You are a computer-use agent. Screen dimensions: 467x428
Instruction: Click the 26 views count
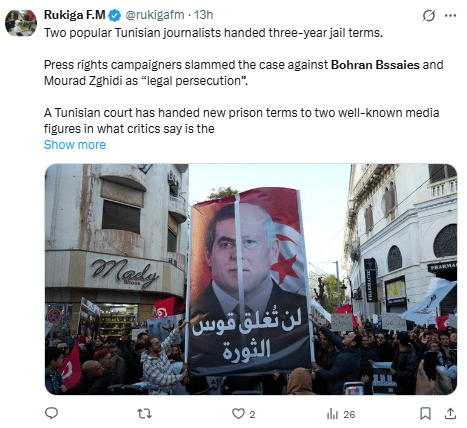349,414
